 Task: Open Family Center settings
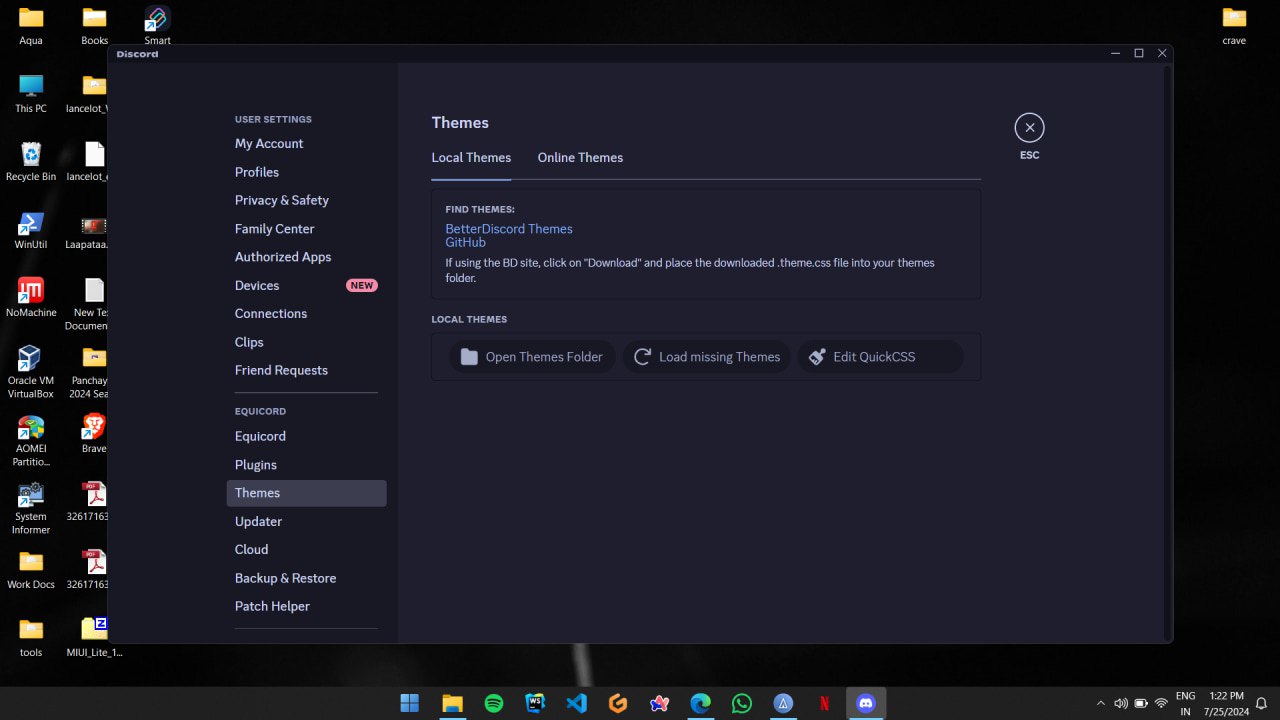click(x=306, y=229)
